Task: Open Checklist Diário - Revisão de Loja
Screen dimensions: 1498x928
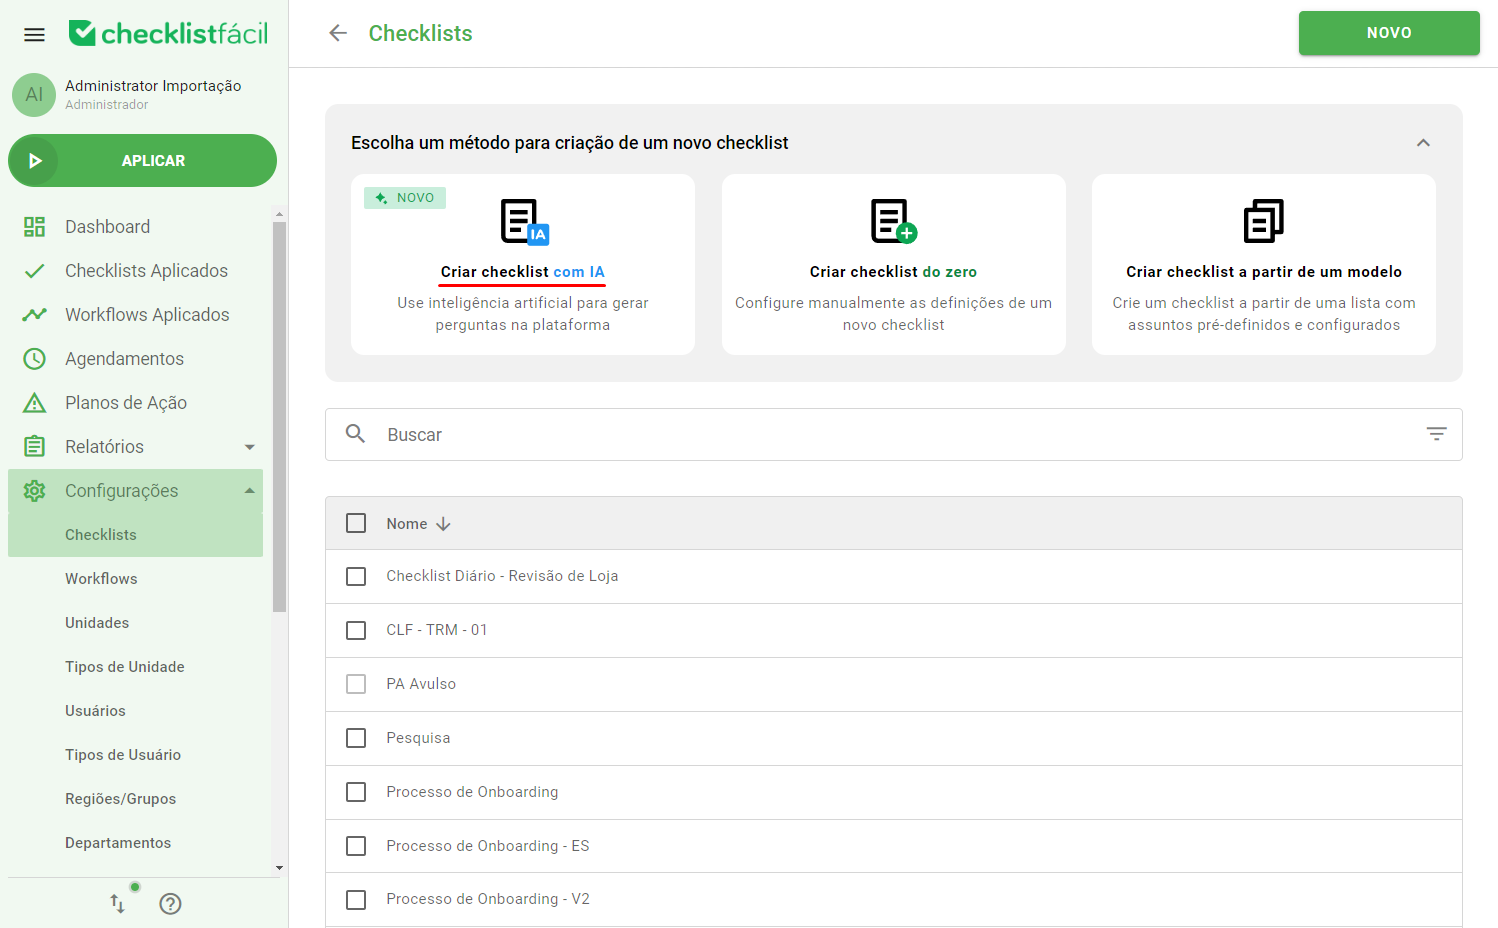Action: tap(502, 575)
